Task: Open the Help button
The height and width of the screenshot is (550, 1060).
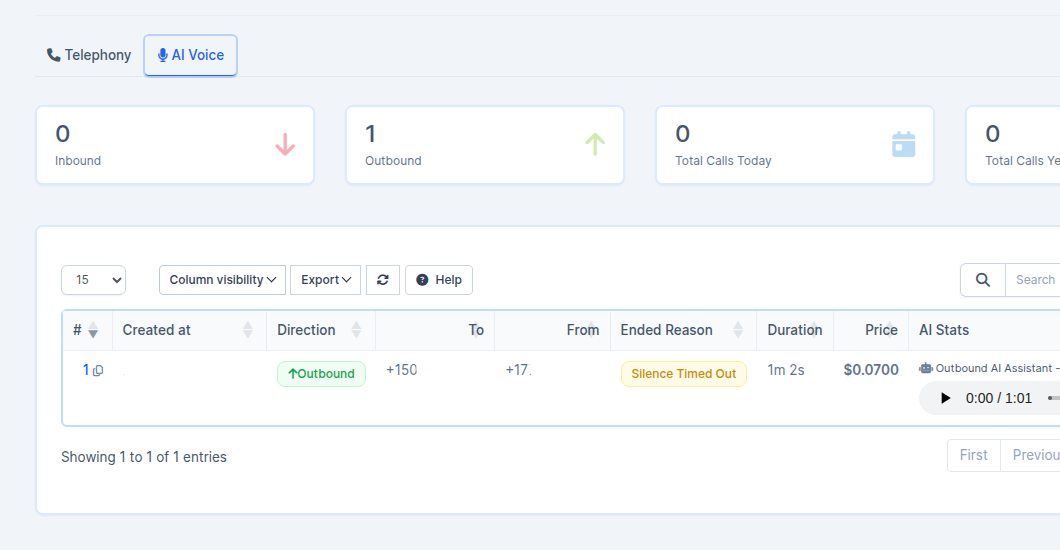Action: pyautogui.click(x=439, y=280)
